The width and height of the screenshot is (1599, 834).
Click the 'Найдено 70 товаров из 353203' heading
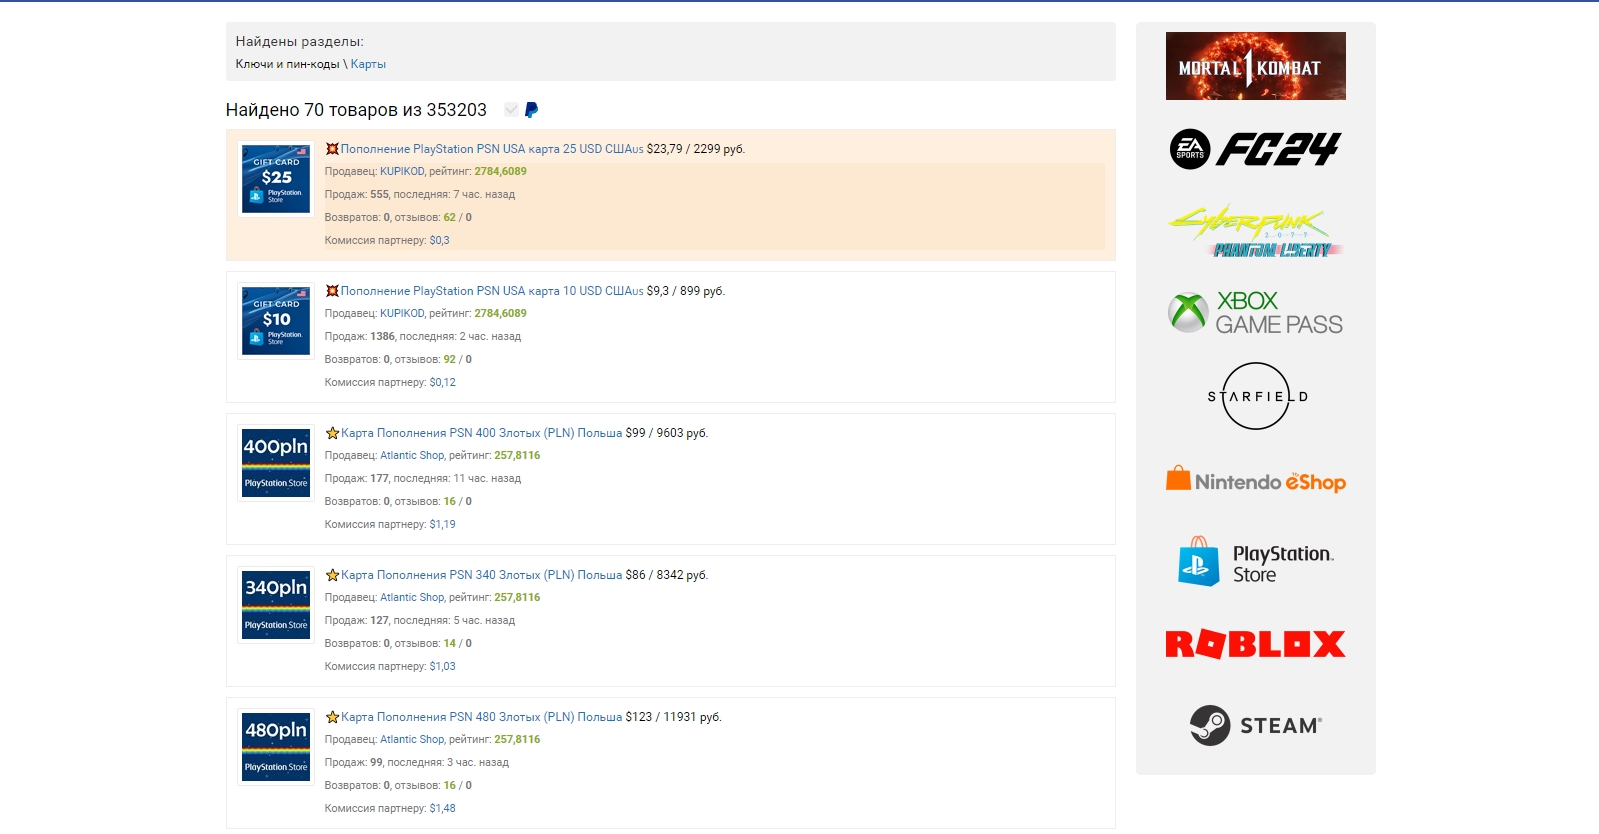[x=356, y=110]
